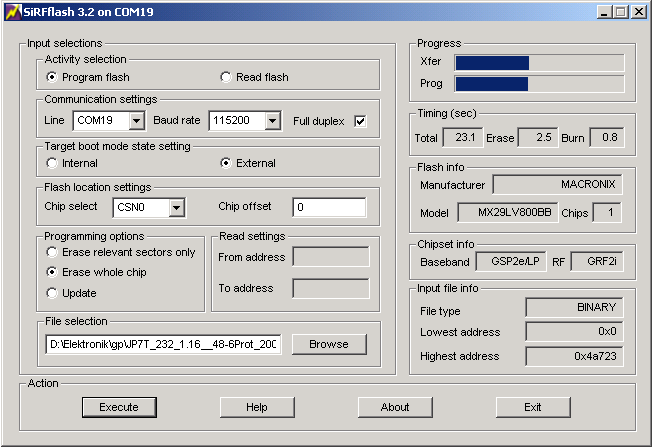The height and width of the screenshot is (447, 652).
Task: Click the Exit button
Action: click(533, 407)
